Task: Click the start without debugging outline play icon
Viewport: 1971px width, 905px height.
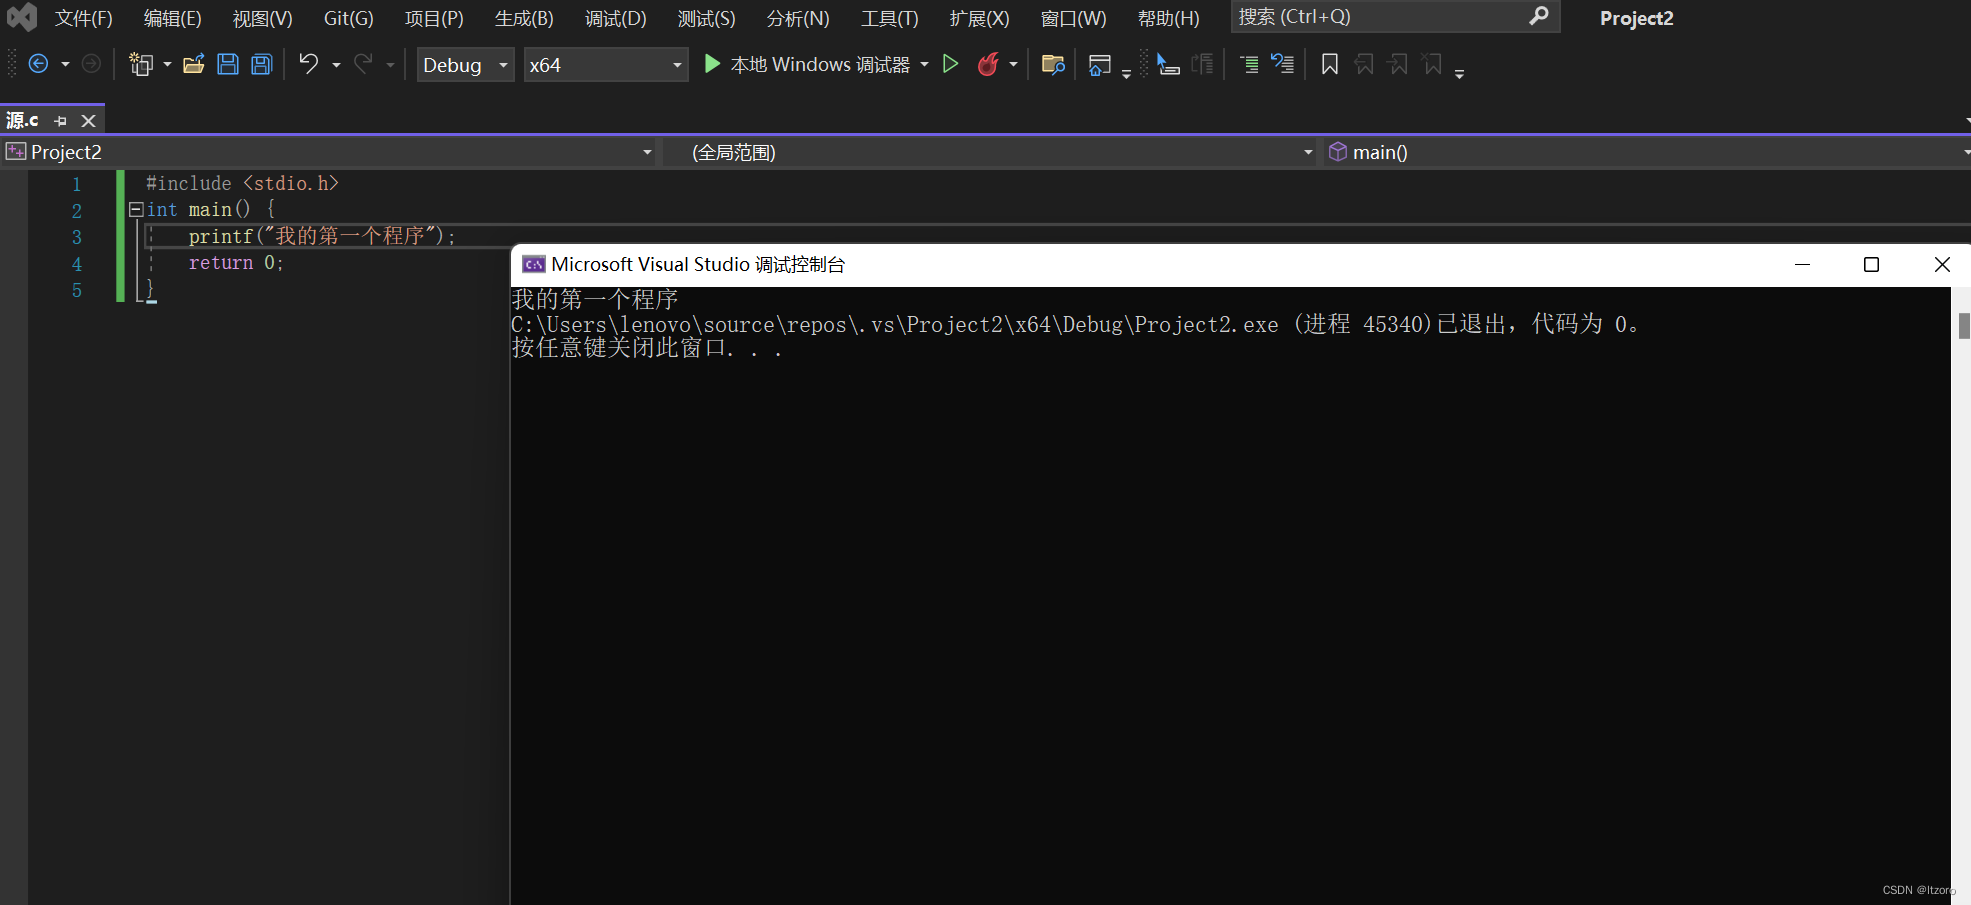Action: [x=951, y=64]
